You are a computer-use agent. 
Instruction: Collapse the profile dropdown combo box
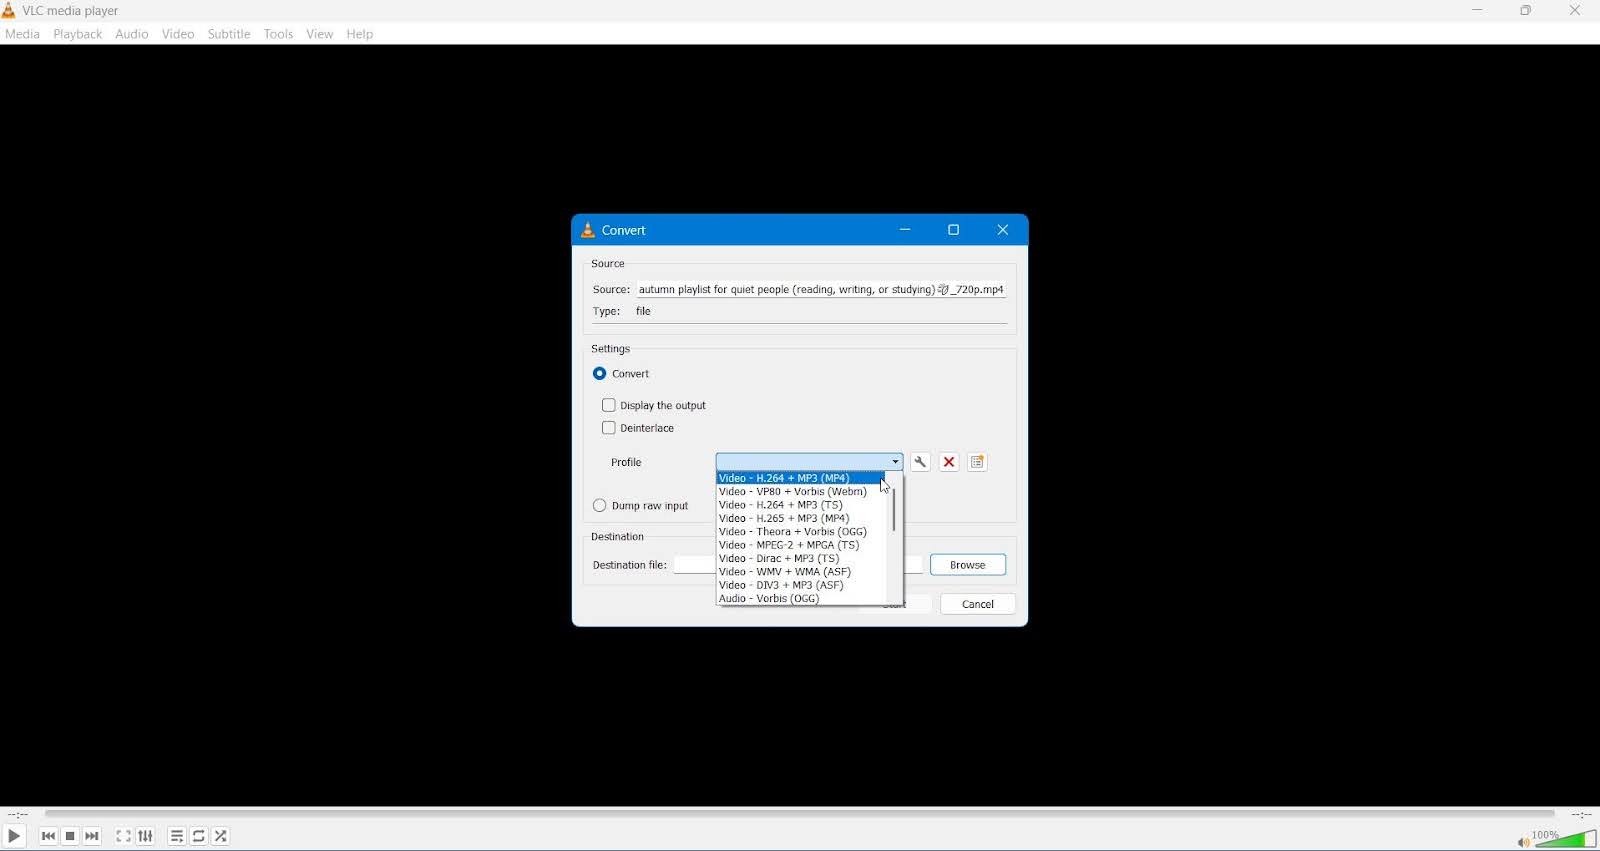pyautogui.click(x=810, y=462)
